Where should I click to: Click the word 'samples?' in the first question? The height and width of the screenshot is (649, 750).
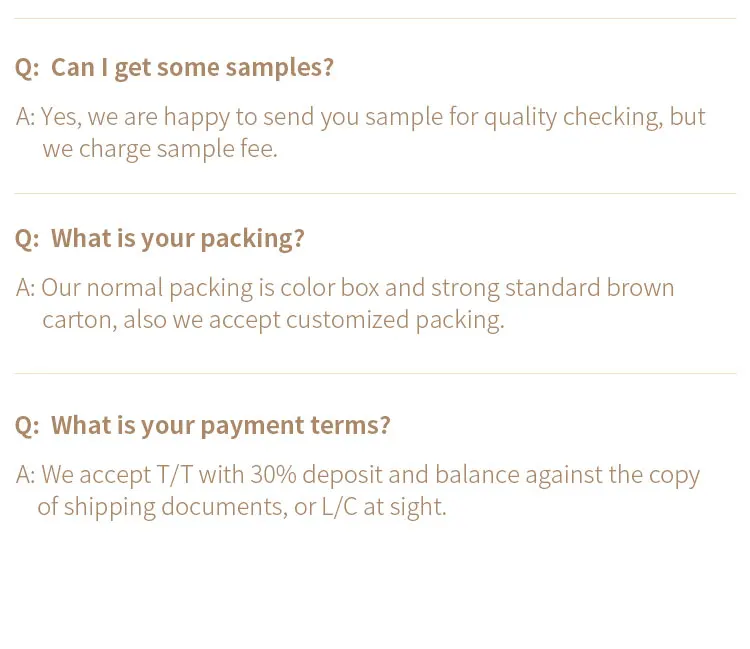click(x=279, y=68)
